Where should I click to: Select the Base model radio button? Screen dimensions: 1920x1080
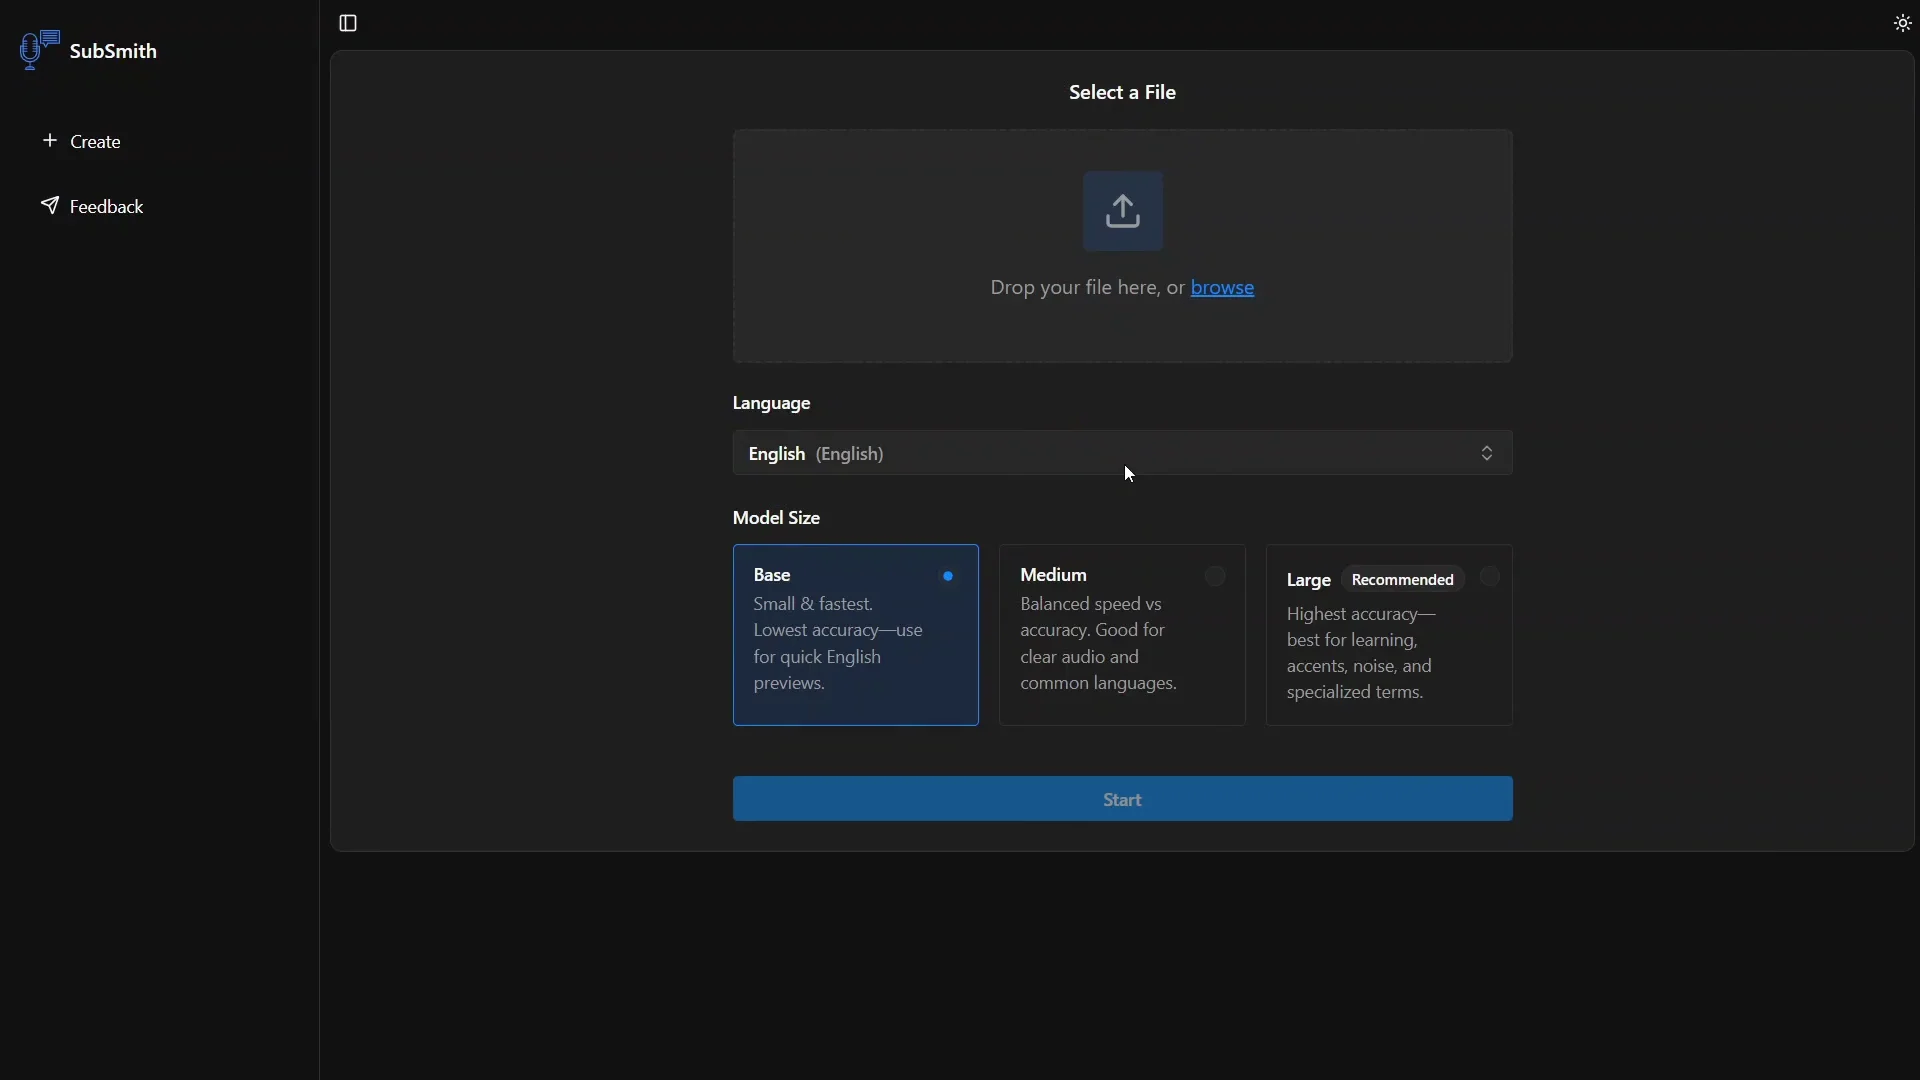[x=948, y=576]
